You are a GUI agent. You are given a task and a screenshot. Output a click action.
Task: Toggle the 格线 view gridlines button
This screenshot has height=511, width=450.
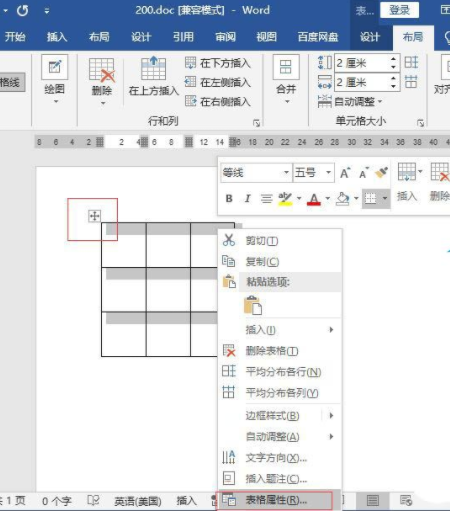(x=12, y=82)
